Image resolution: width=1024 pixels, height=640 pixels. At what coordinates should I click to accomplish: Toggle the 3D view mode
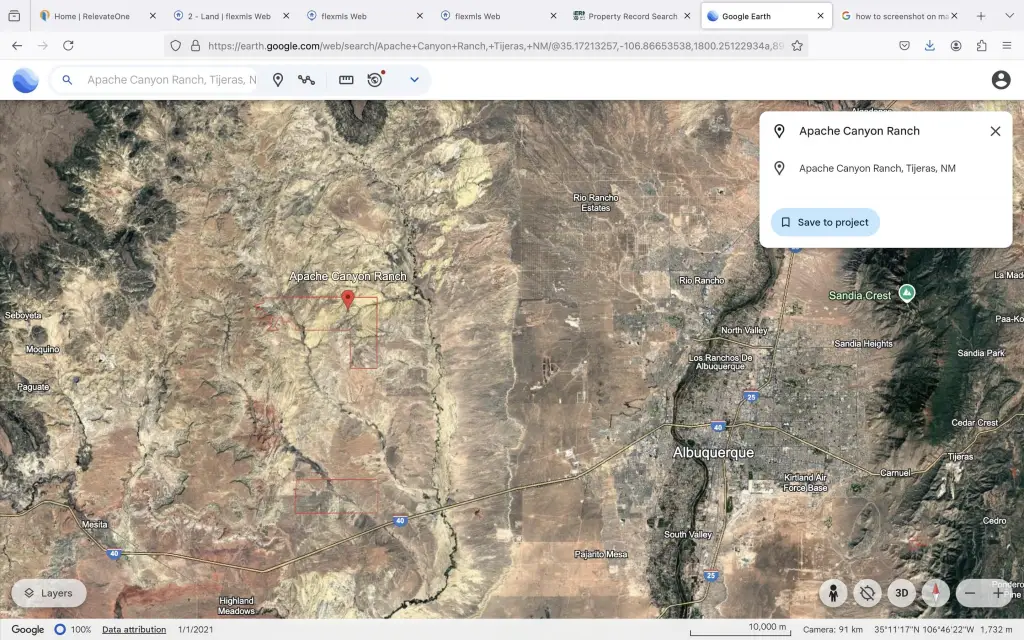pyautogui.click(x=901, y=593)
